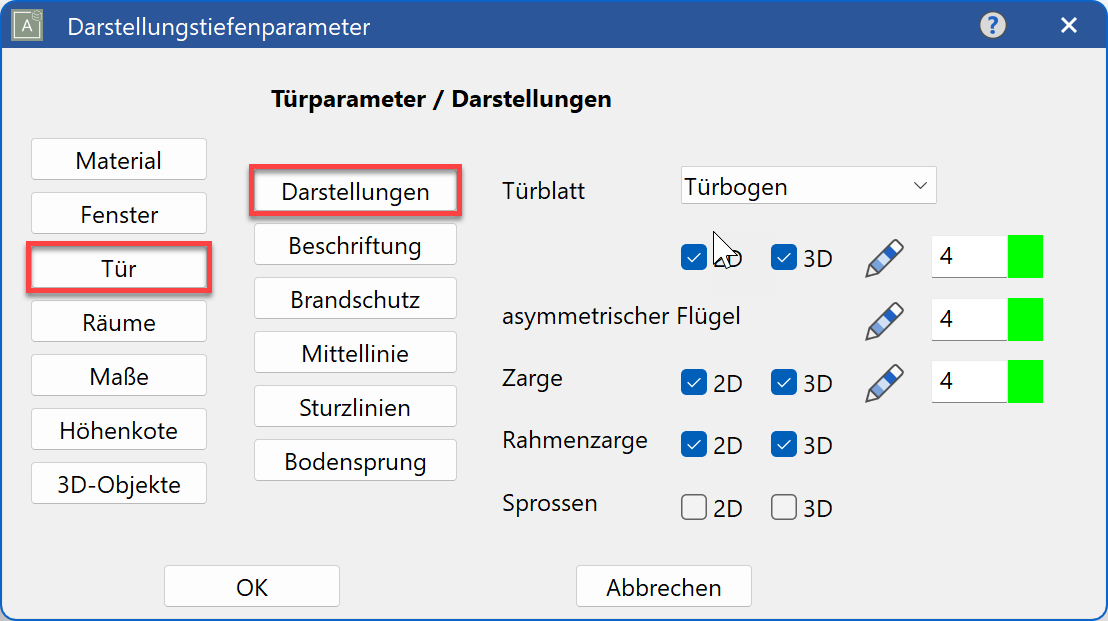This screenshot has height=621, width=1108.
Task: Open the 3D-Objekte category
Action: tap(119, 484)
